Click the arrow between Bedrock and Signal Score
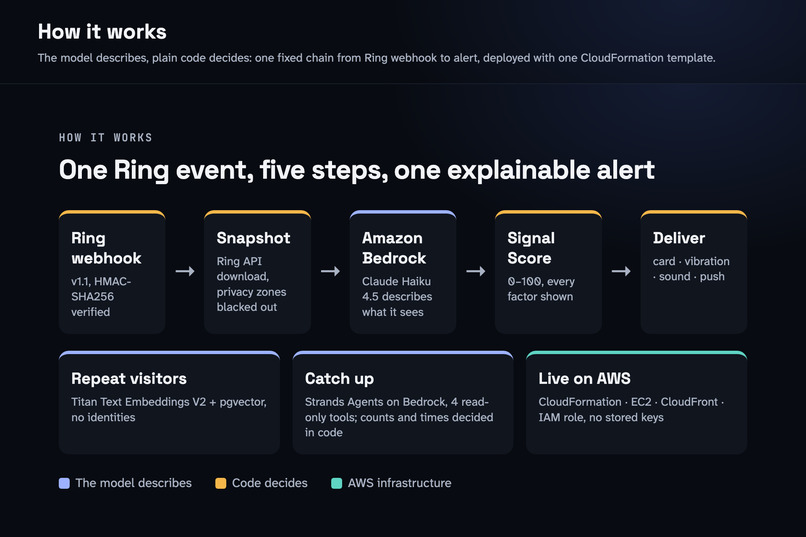The image size is (806, 537). 476,271
